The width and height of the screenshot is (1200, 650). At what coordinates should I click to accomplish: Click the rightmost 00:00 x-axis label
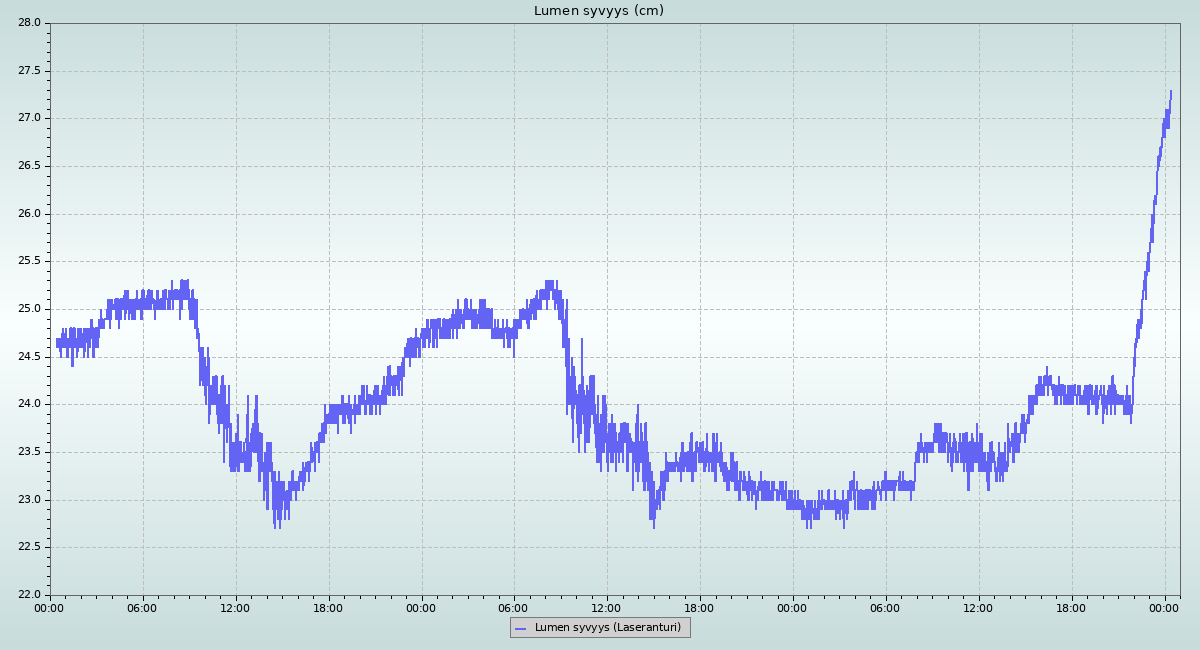click(x=1165, y=607)
